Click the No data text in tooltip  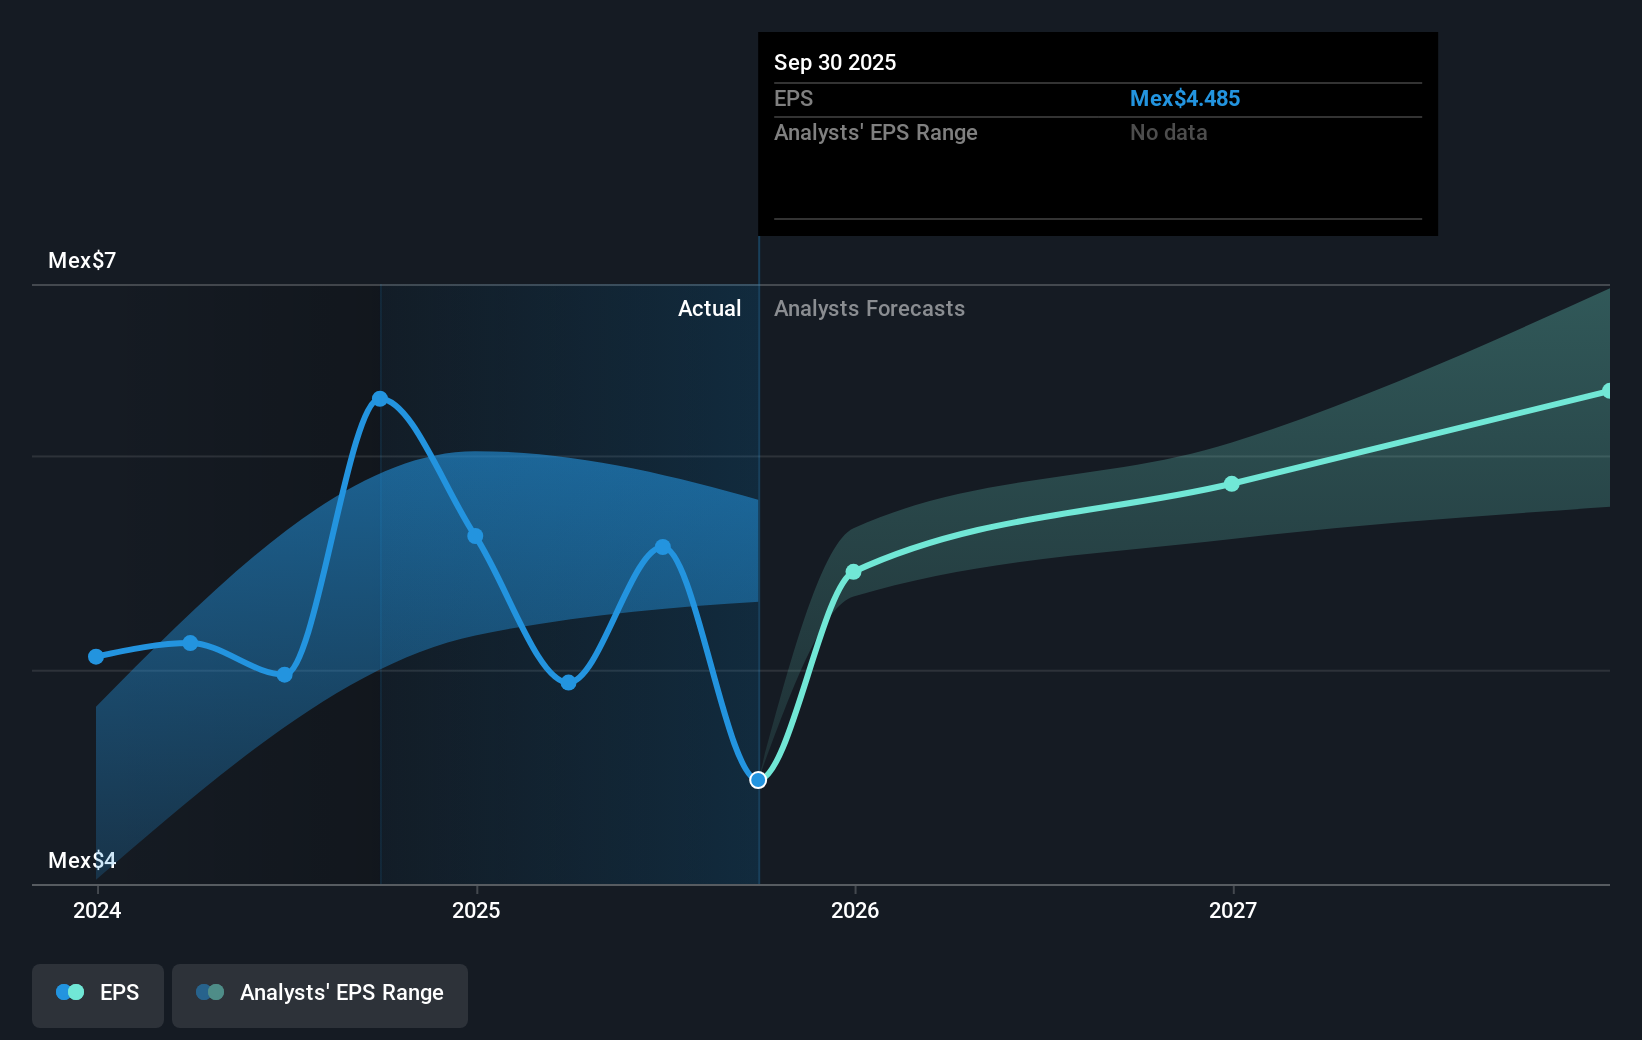pos(1168,132)
